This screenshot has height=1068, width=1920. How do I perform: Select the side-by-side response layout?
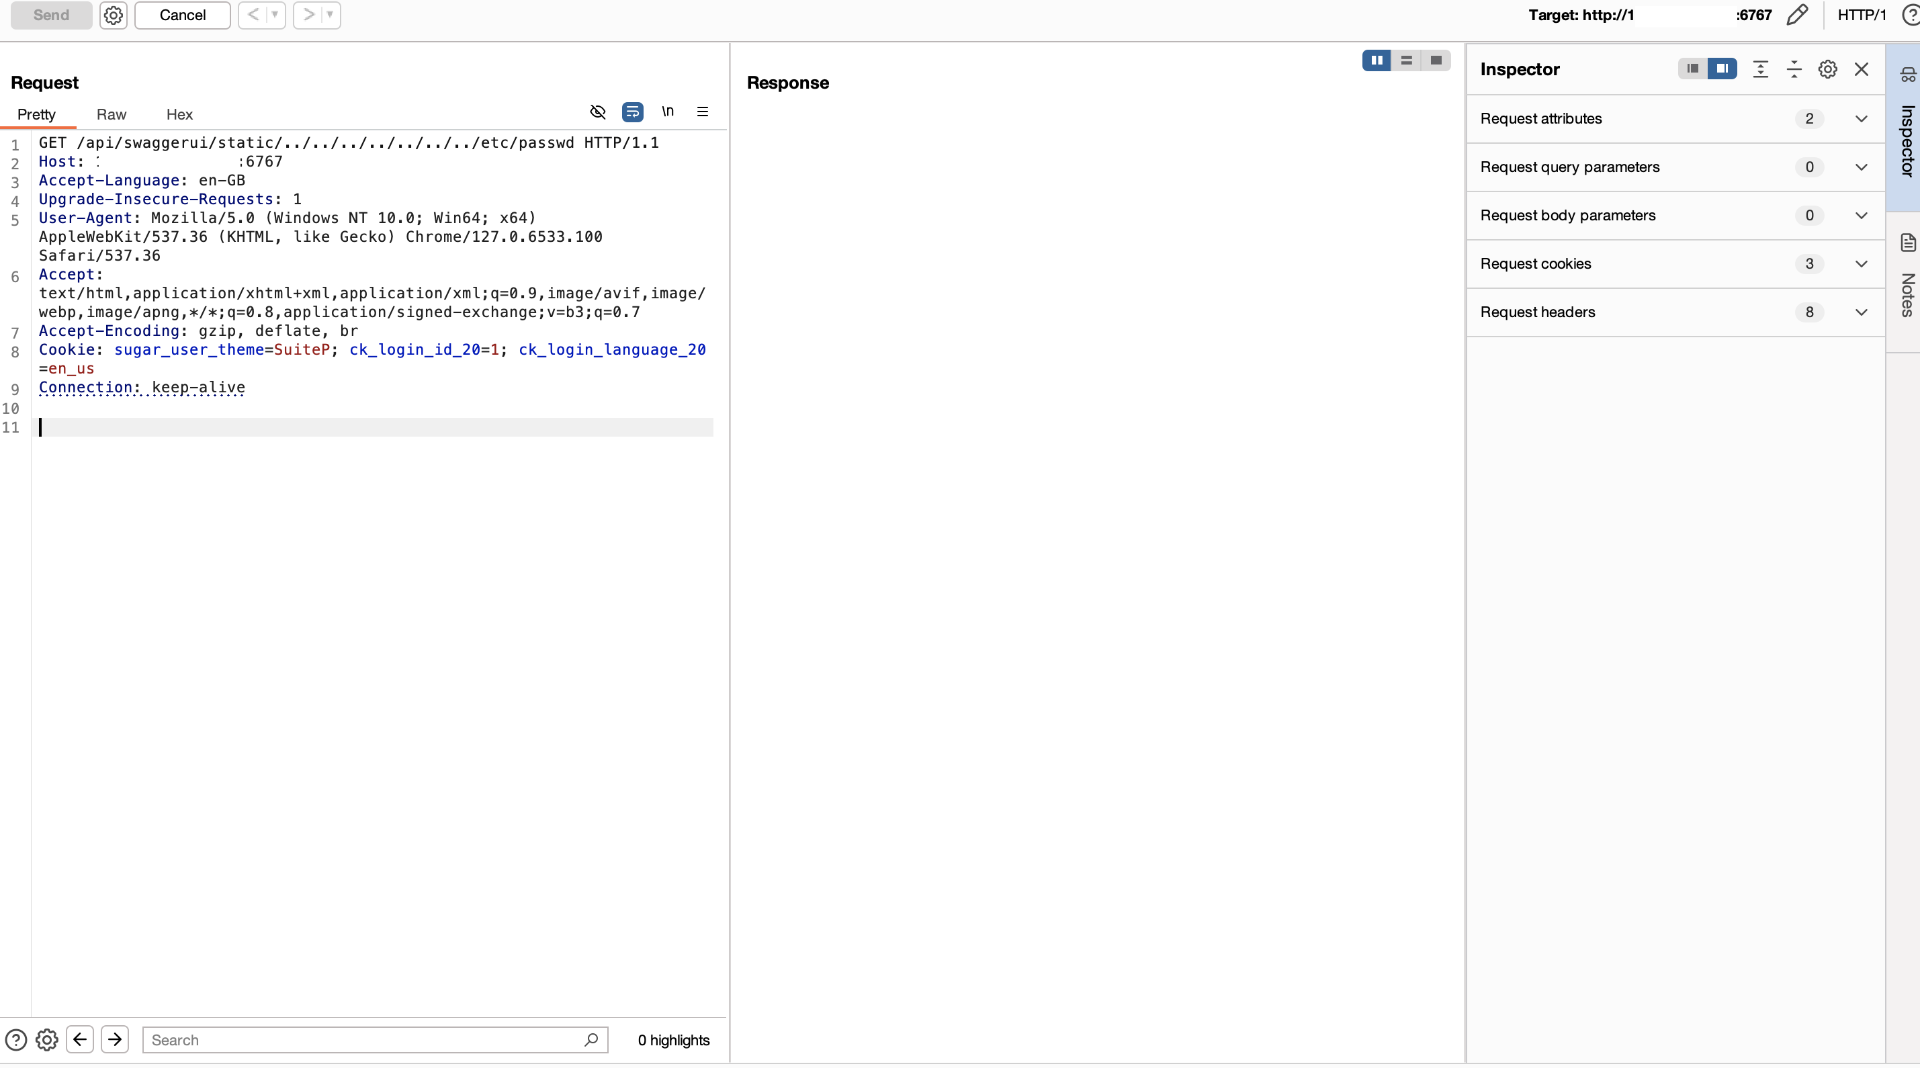[1377, 61]
